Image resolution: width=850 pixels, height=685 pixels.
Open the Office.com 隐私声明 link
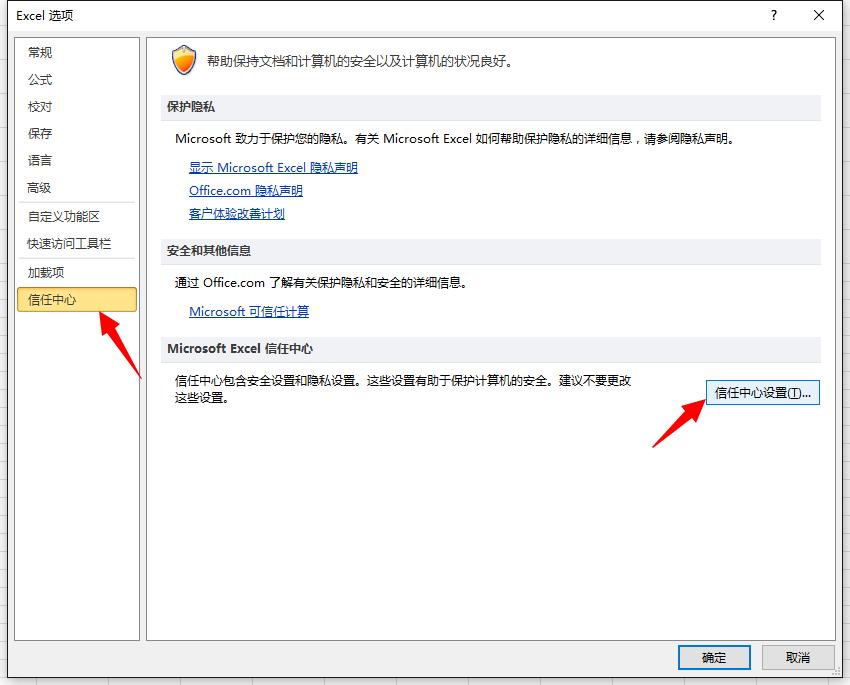(x=245, y=190)
